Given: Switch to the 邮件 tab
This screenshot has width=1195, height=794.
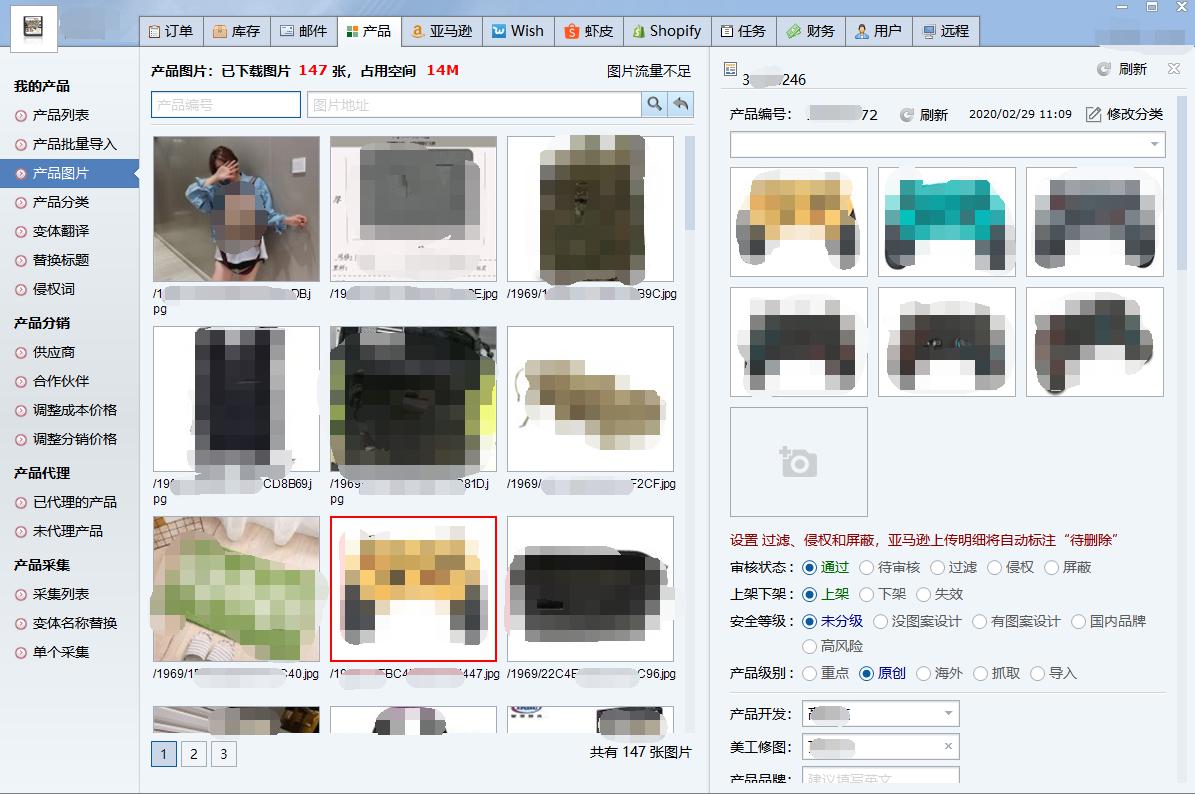Looking at the screenshot, I should 303,31.
